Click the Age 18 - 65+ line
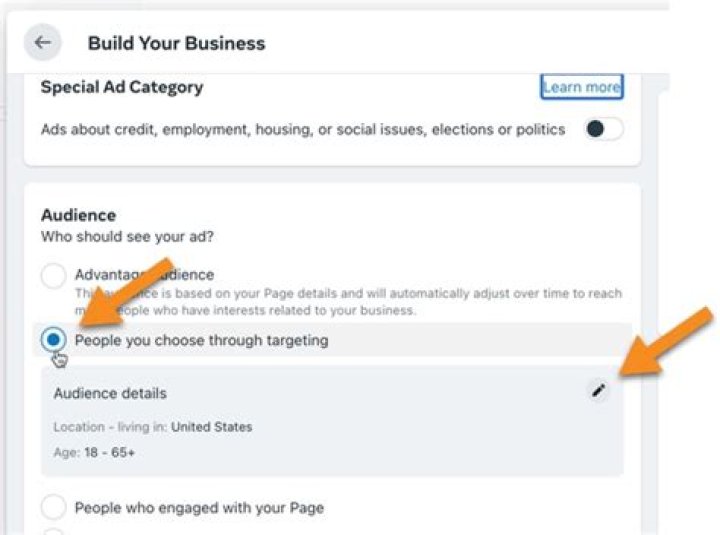This screenshot has height=535, width=720. tap(95, 452)
